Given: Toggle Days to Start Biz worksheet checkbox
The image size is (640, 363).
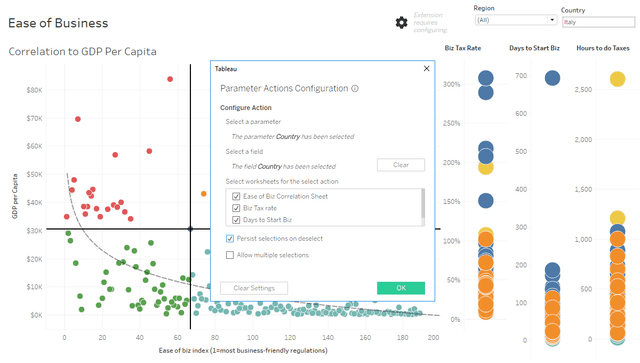Looking at the screenshot, I should pos(236,220).
